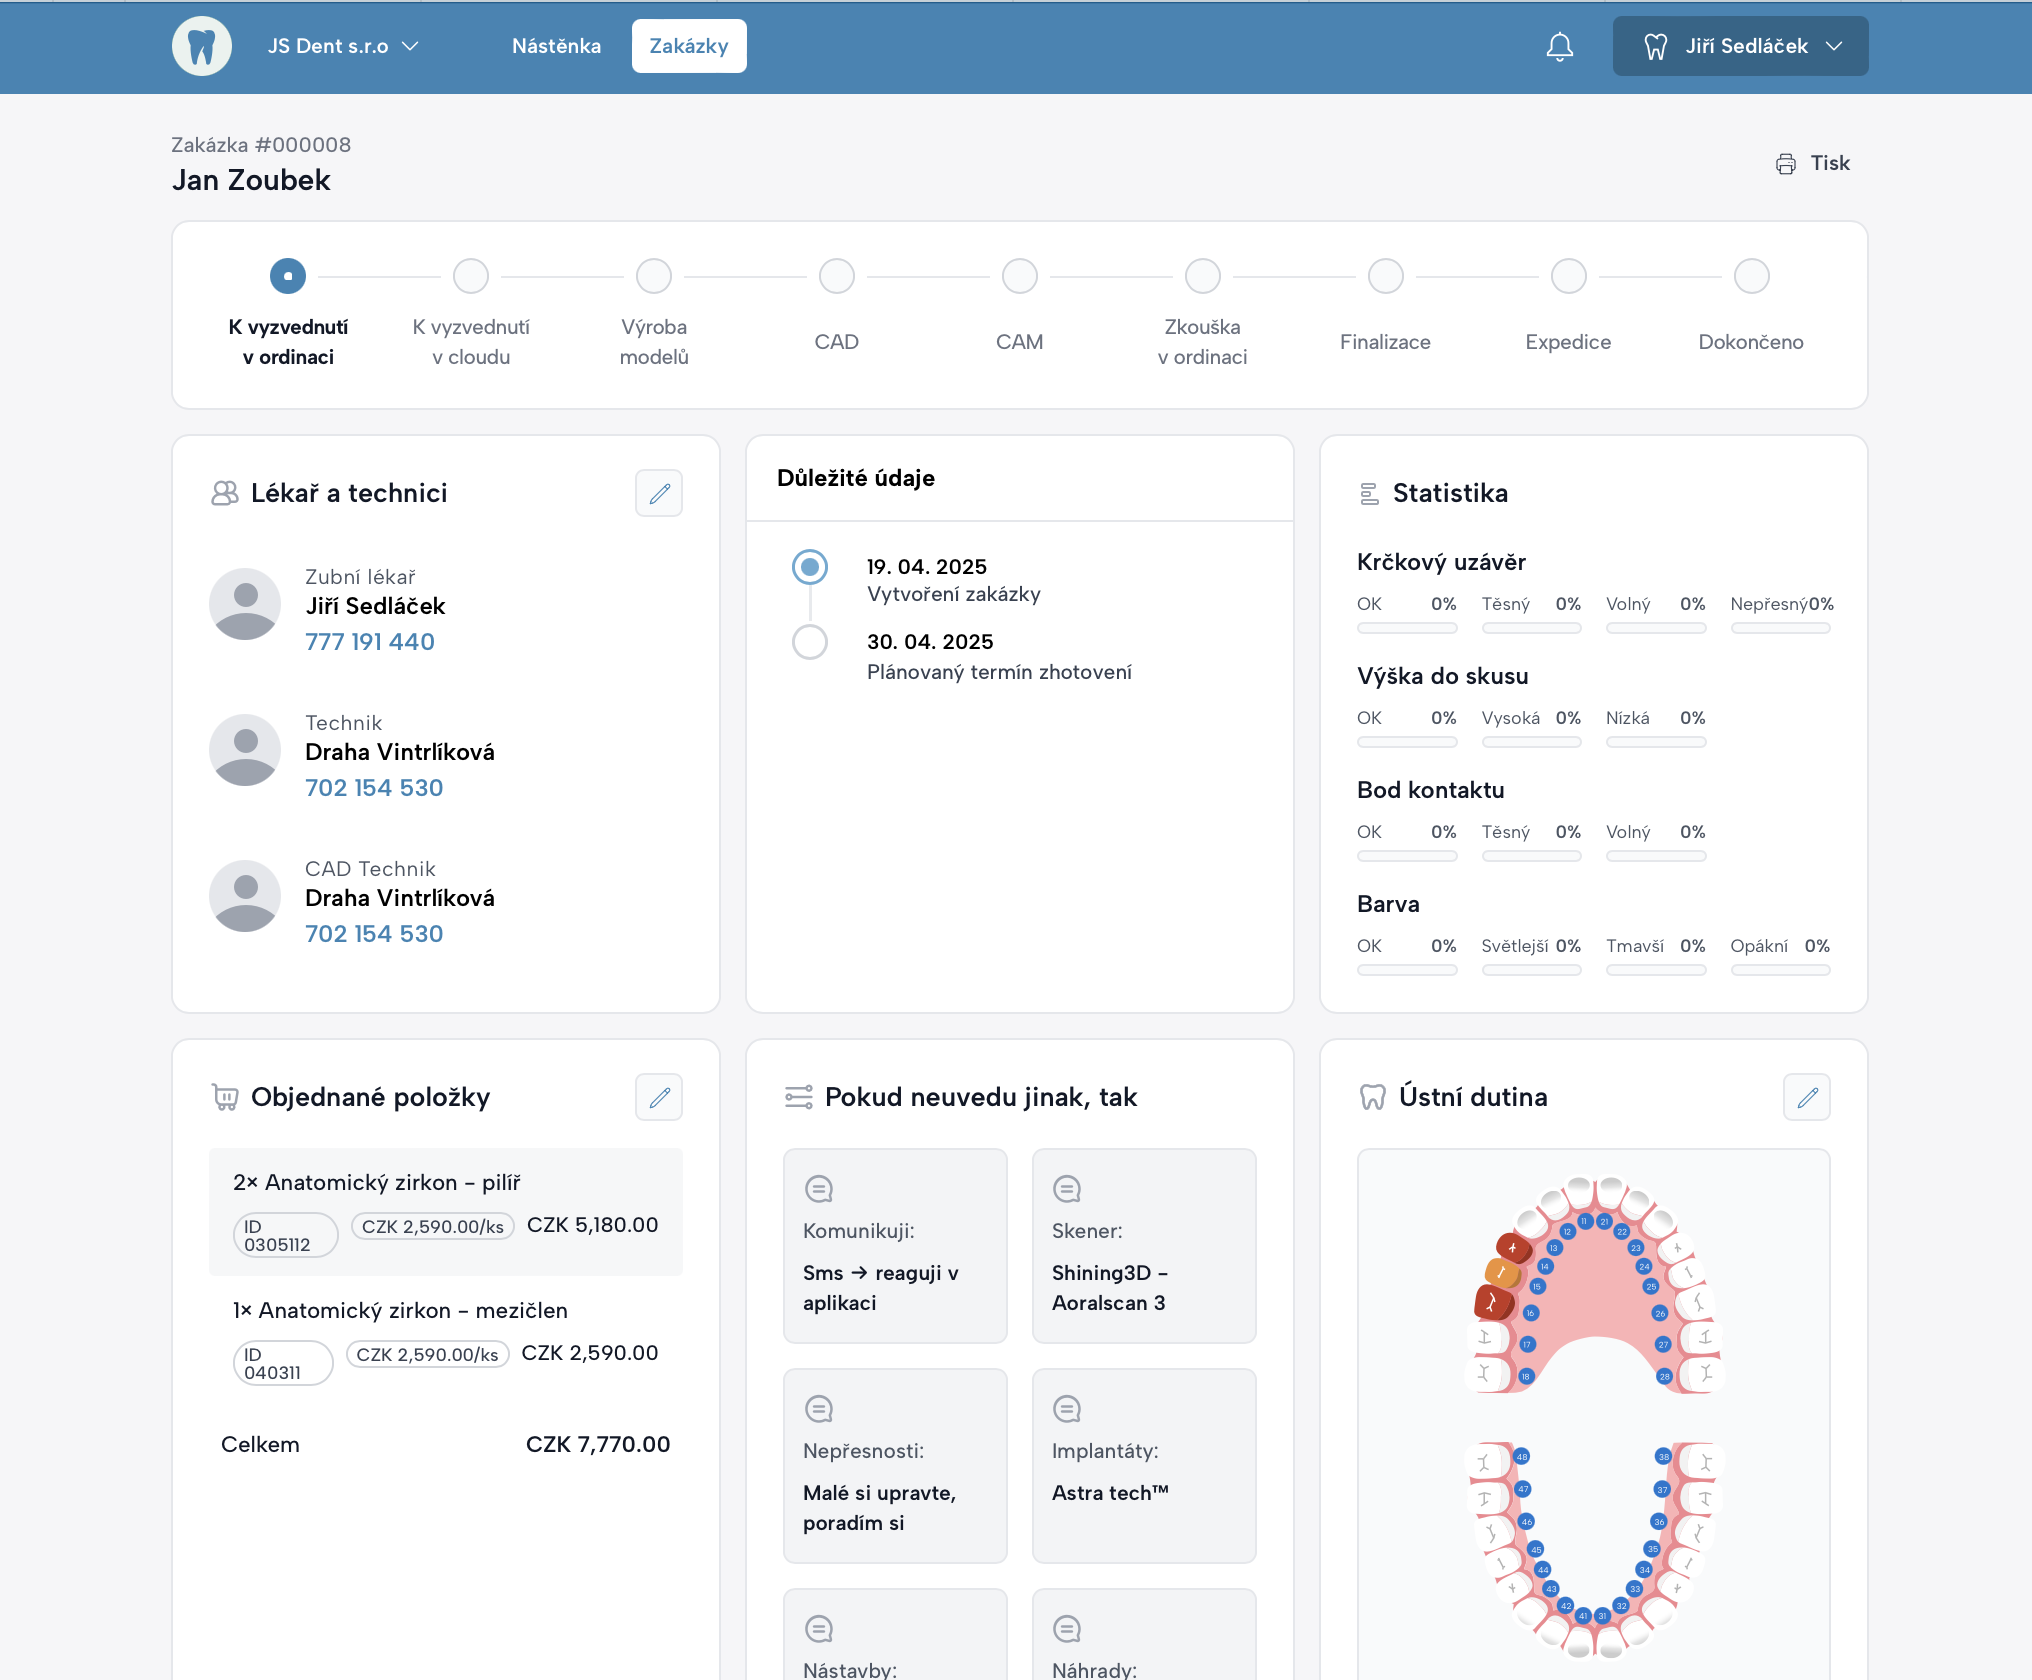Screen dimensions: 2032x1680
Task: Click the Statistika bars icon
Action: 1369,493
